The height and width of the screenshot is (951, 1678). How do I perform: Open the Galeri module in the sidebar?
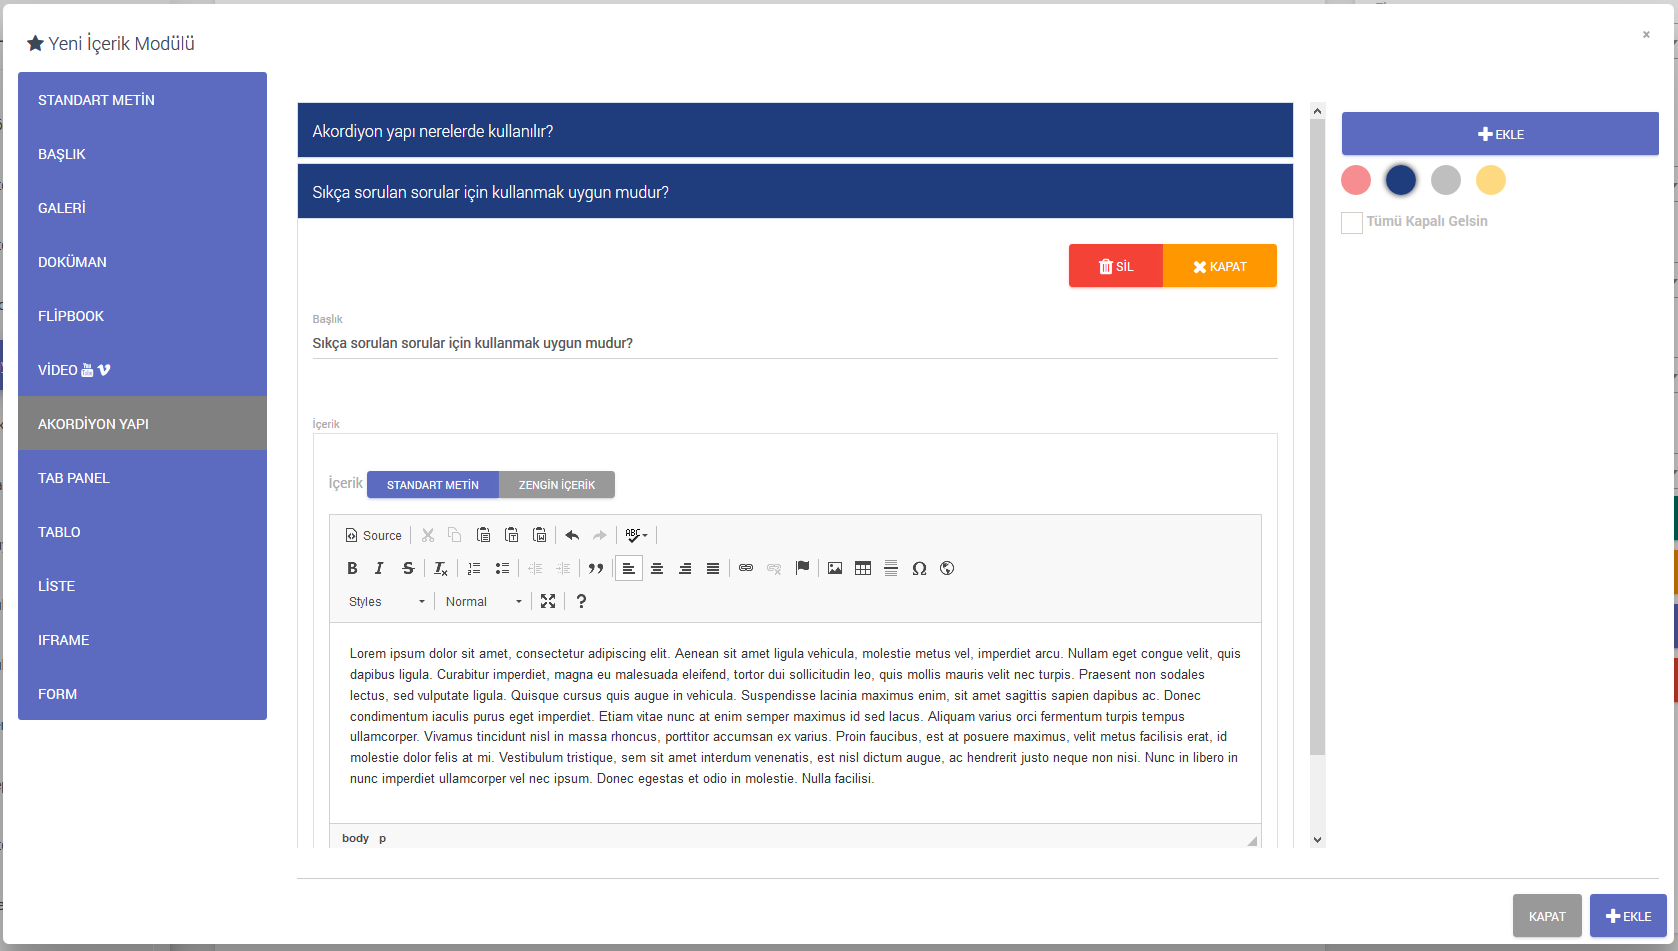[142, 208]
